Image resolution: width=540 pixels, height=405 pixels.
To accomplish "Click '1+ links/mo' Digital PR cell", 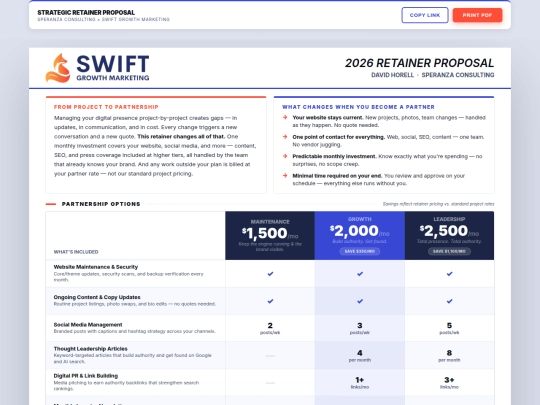I will click(360, 383).
